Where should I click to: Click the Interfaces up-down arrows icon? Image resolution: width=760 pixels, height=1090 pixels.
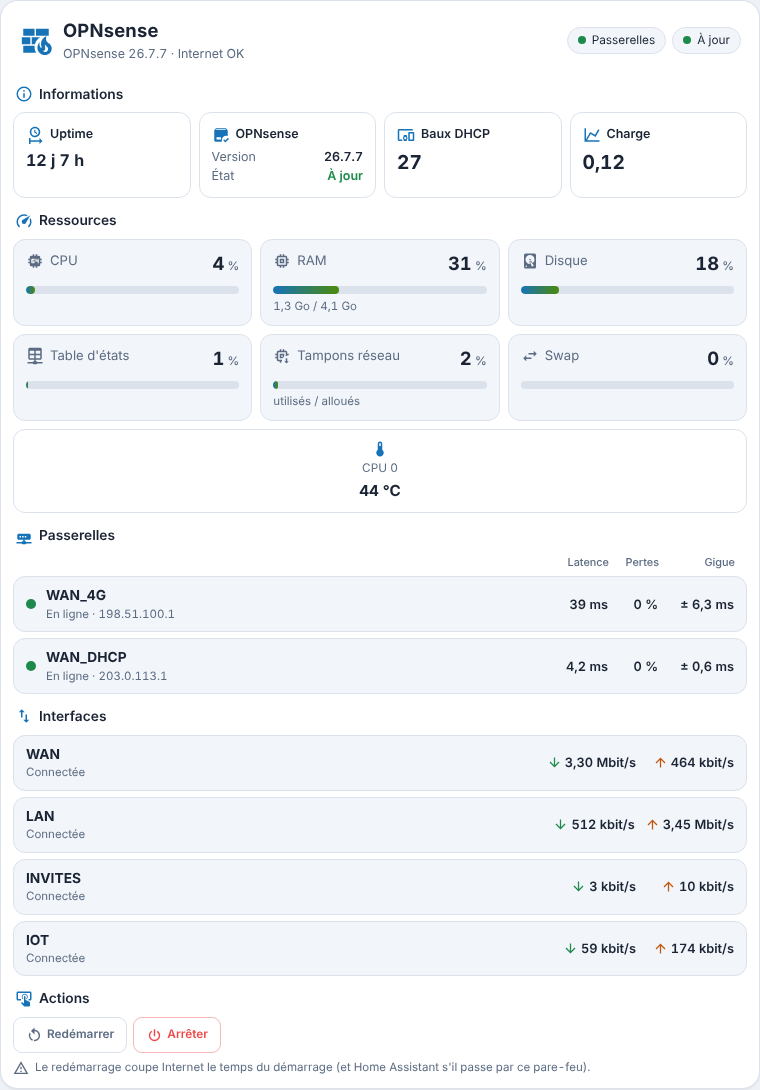point(24,716)
